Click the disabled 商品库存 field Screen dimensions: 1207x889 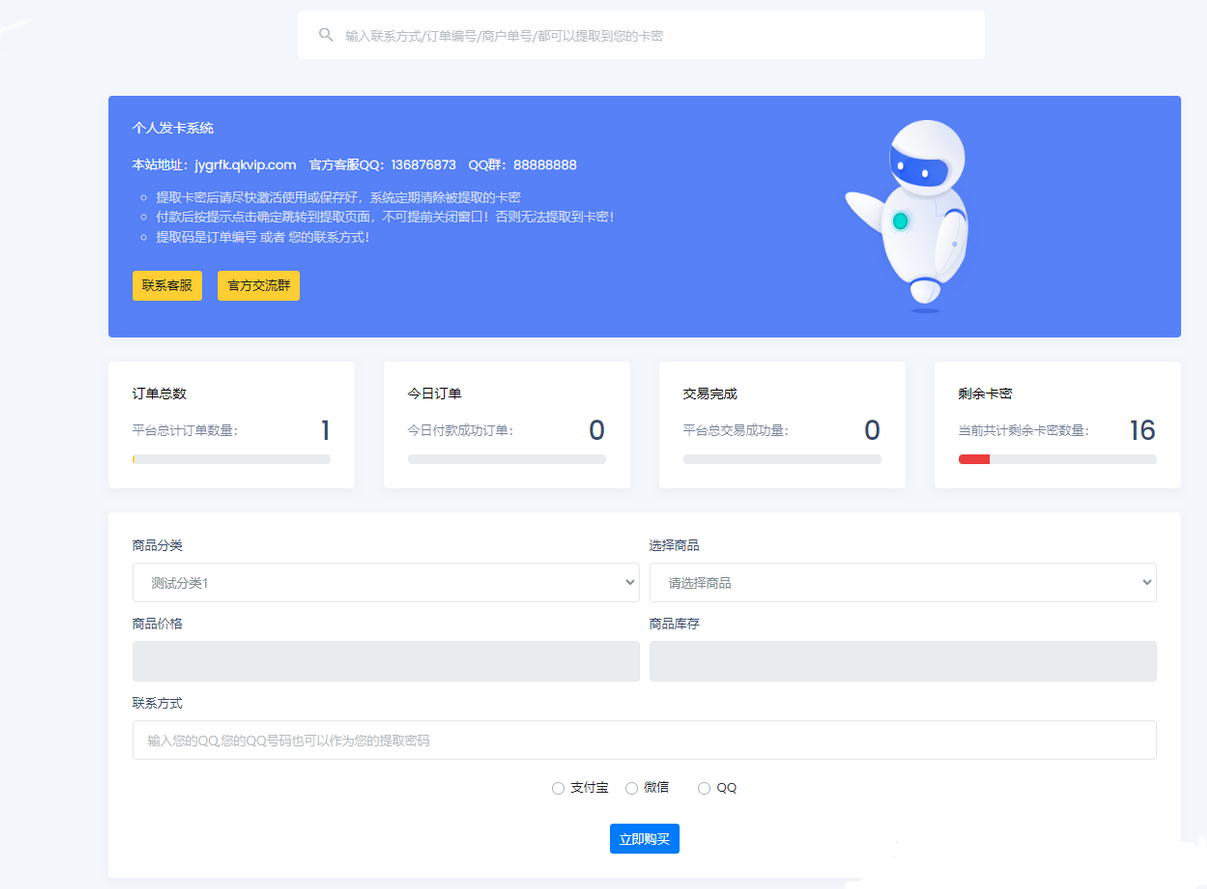(902, 661)
